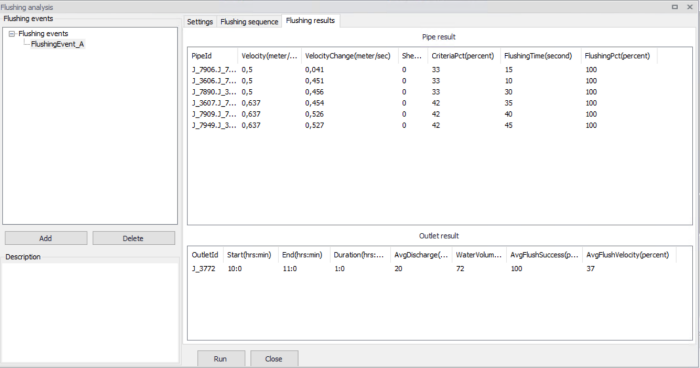Viewport: 700px width, 368px height.
Task: Click the FlushingTime(second) column header
Action: 540,56
